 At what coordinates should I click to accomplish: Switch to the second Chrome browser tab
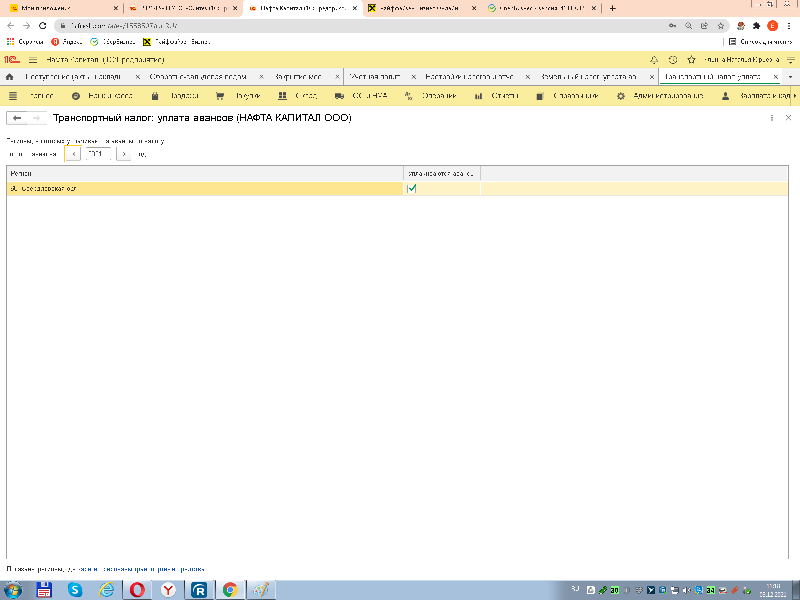coord(183,8)
